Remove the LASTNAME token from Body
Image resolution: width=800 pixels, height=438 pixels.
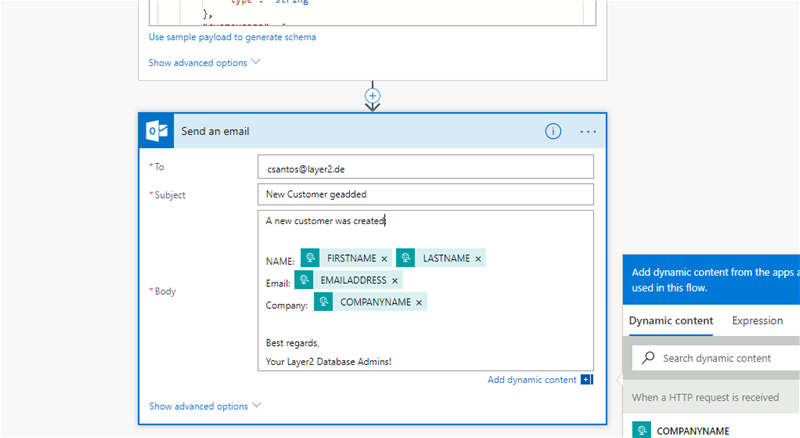pyautogui.click(x=478, y=259)
